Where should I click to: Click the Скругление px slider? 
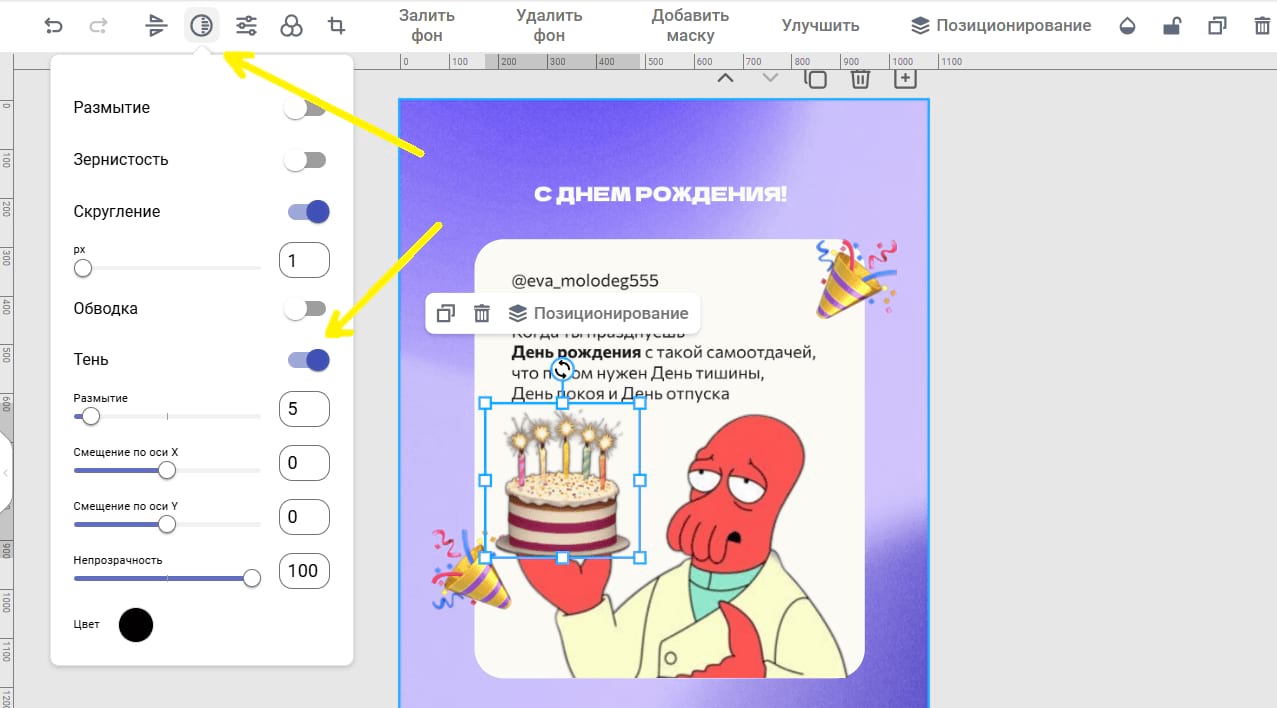tap(167, 268)
